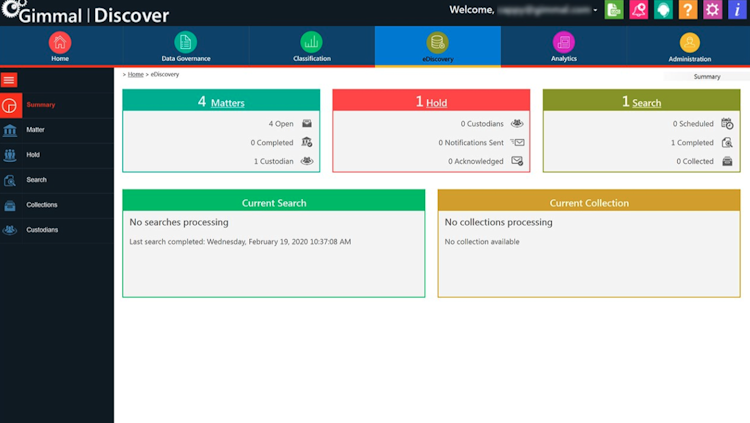Toggle the red hamburger sidebar menu
The width and height of the screenshot is (750, 423).
9,80
